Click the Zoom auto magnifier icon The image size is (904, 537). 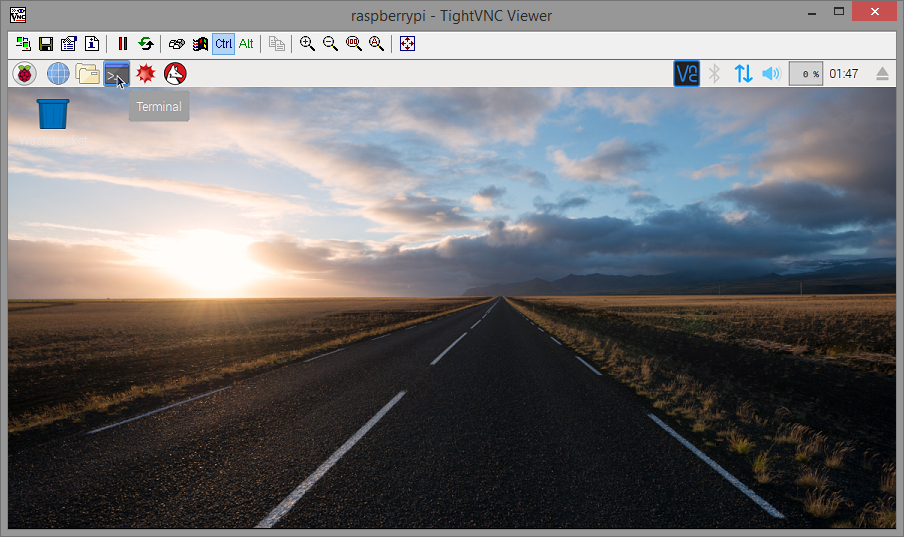pyautogui.click(x=376, y=44)
